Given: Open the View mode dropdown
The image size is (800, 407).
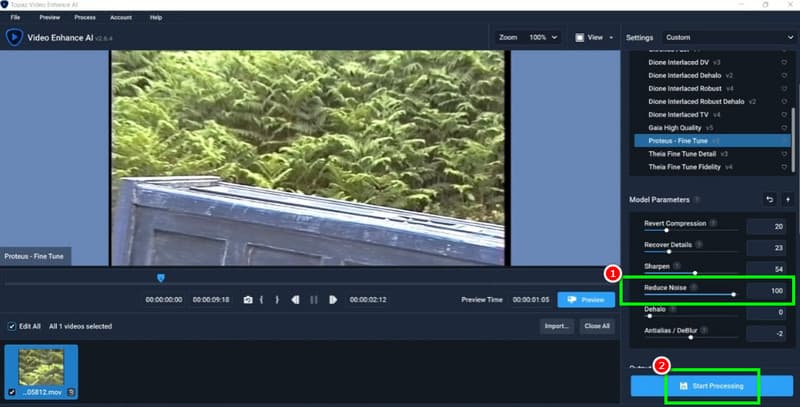Looking at the screenshot, I should 594,37.
